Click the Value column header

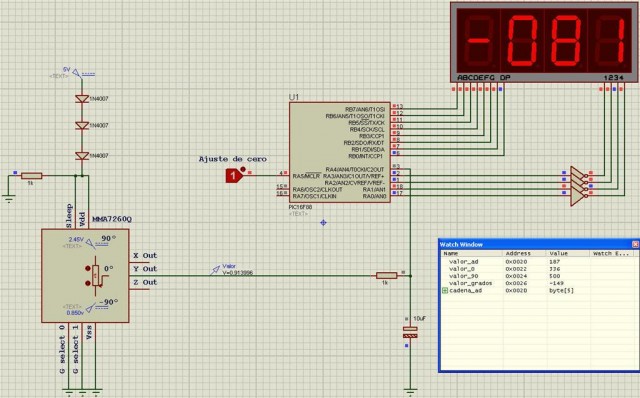569,253
